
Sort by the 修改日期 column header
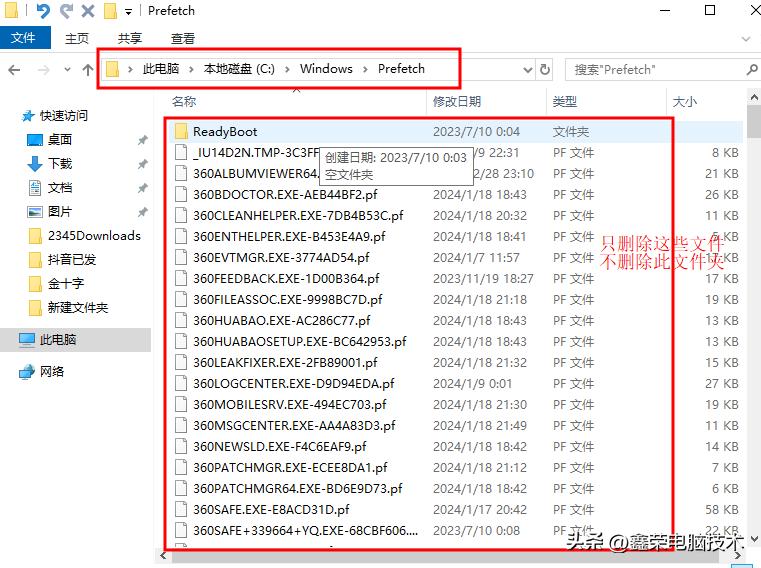coord(457,101)
